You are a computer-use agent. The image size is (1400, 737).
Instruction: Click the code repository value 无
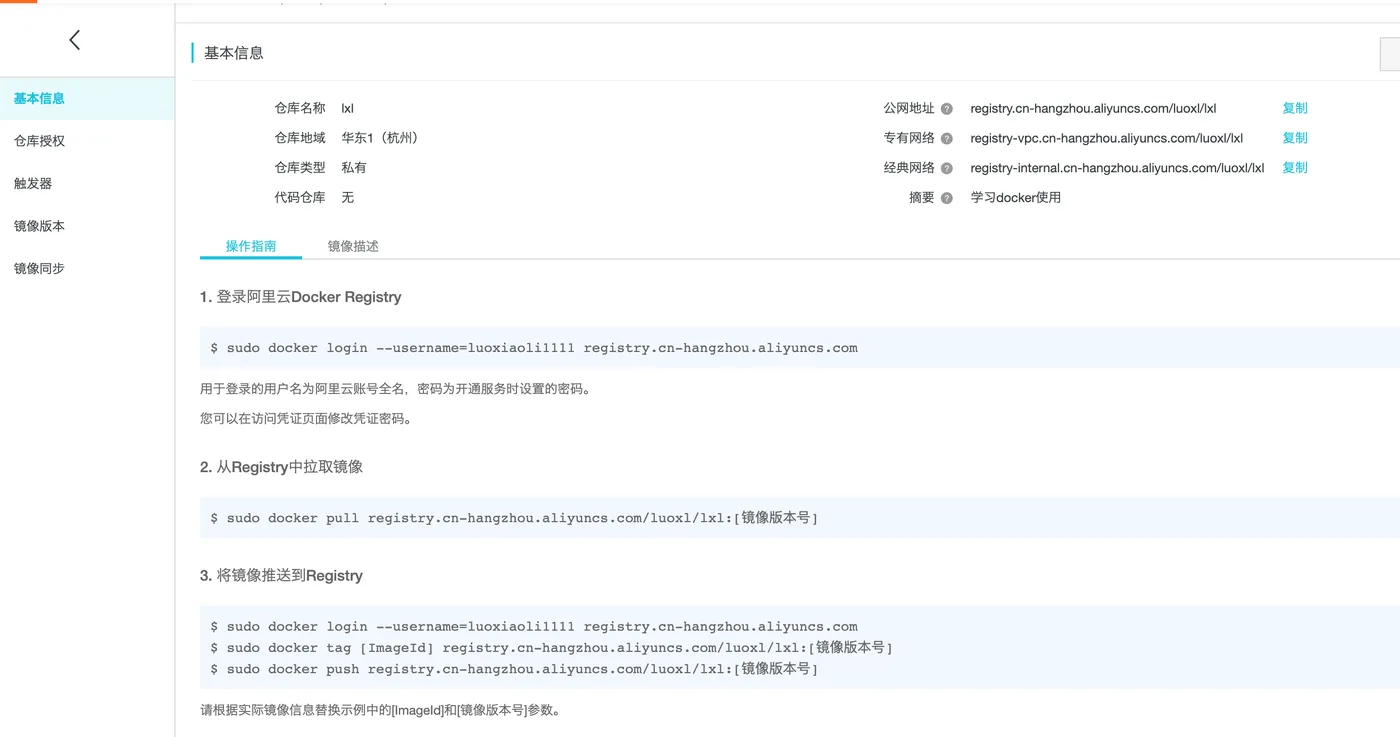(x=347, y=198)
